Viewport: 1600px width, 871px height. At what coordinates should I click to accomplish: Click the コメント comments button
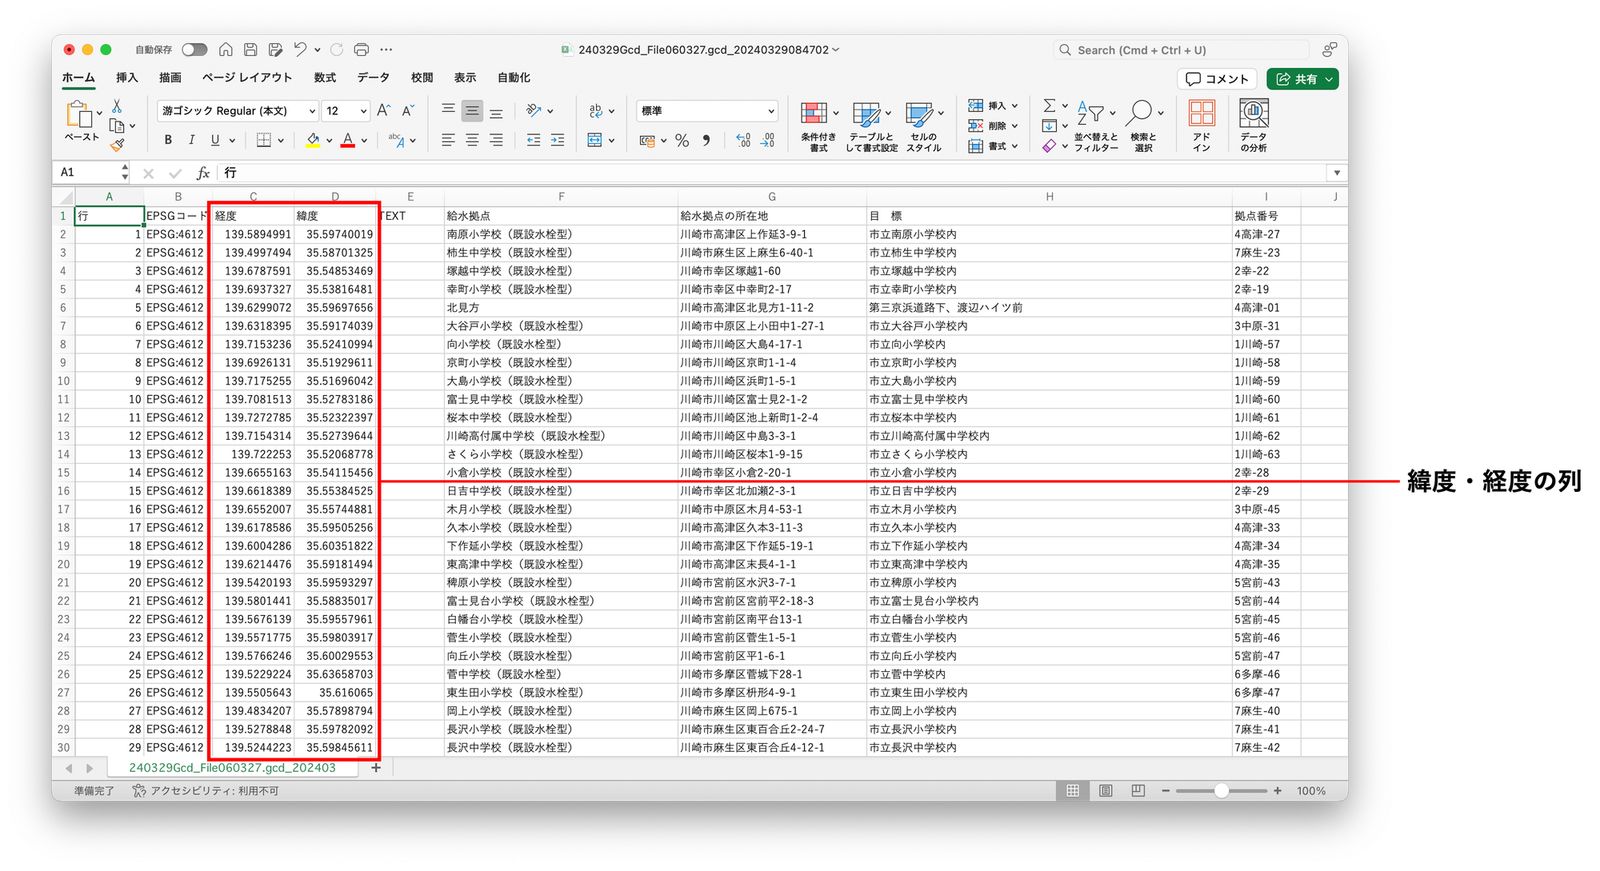tap(1217, 79)
